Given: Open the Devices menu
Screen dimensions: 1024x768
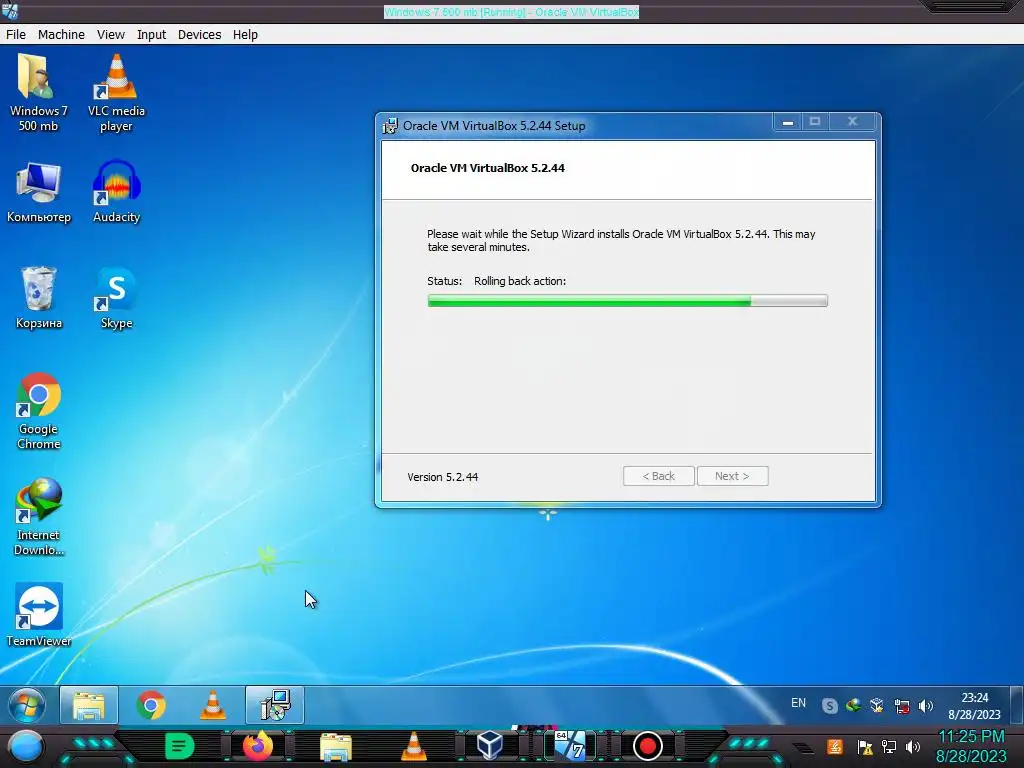Looking at the screenshot, I should pos(199,35).
